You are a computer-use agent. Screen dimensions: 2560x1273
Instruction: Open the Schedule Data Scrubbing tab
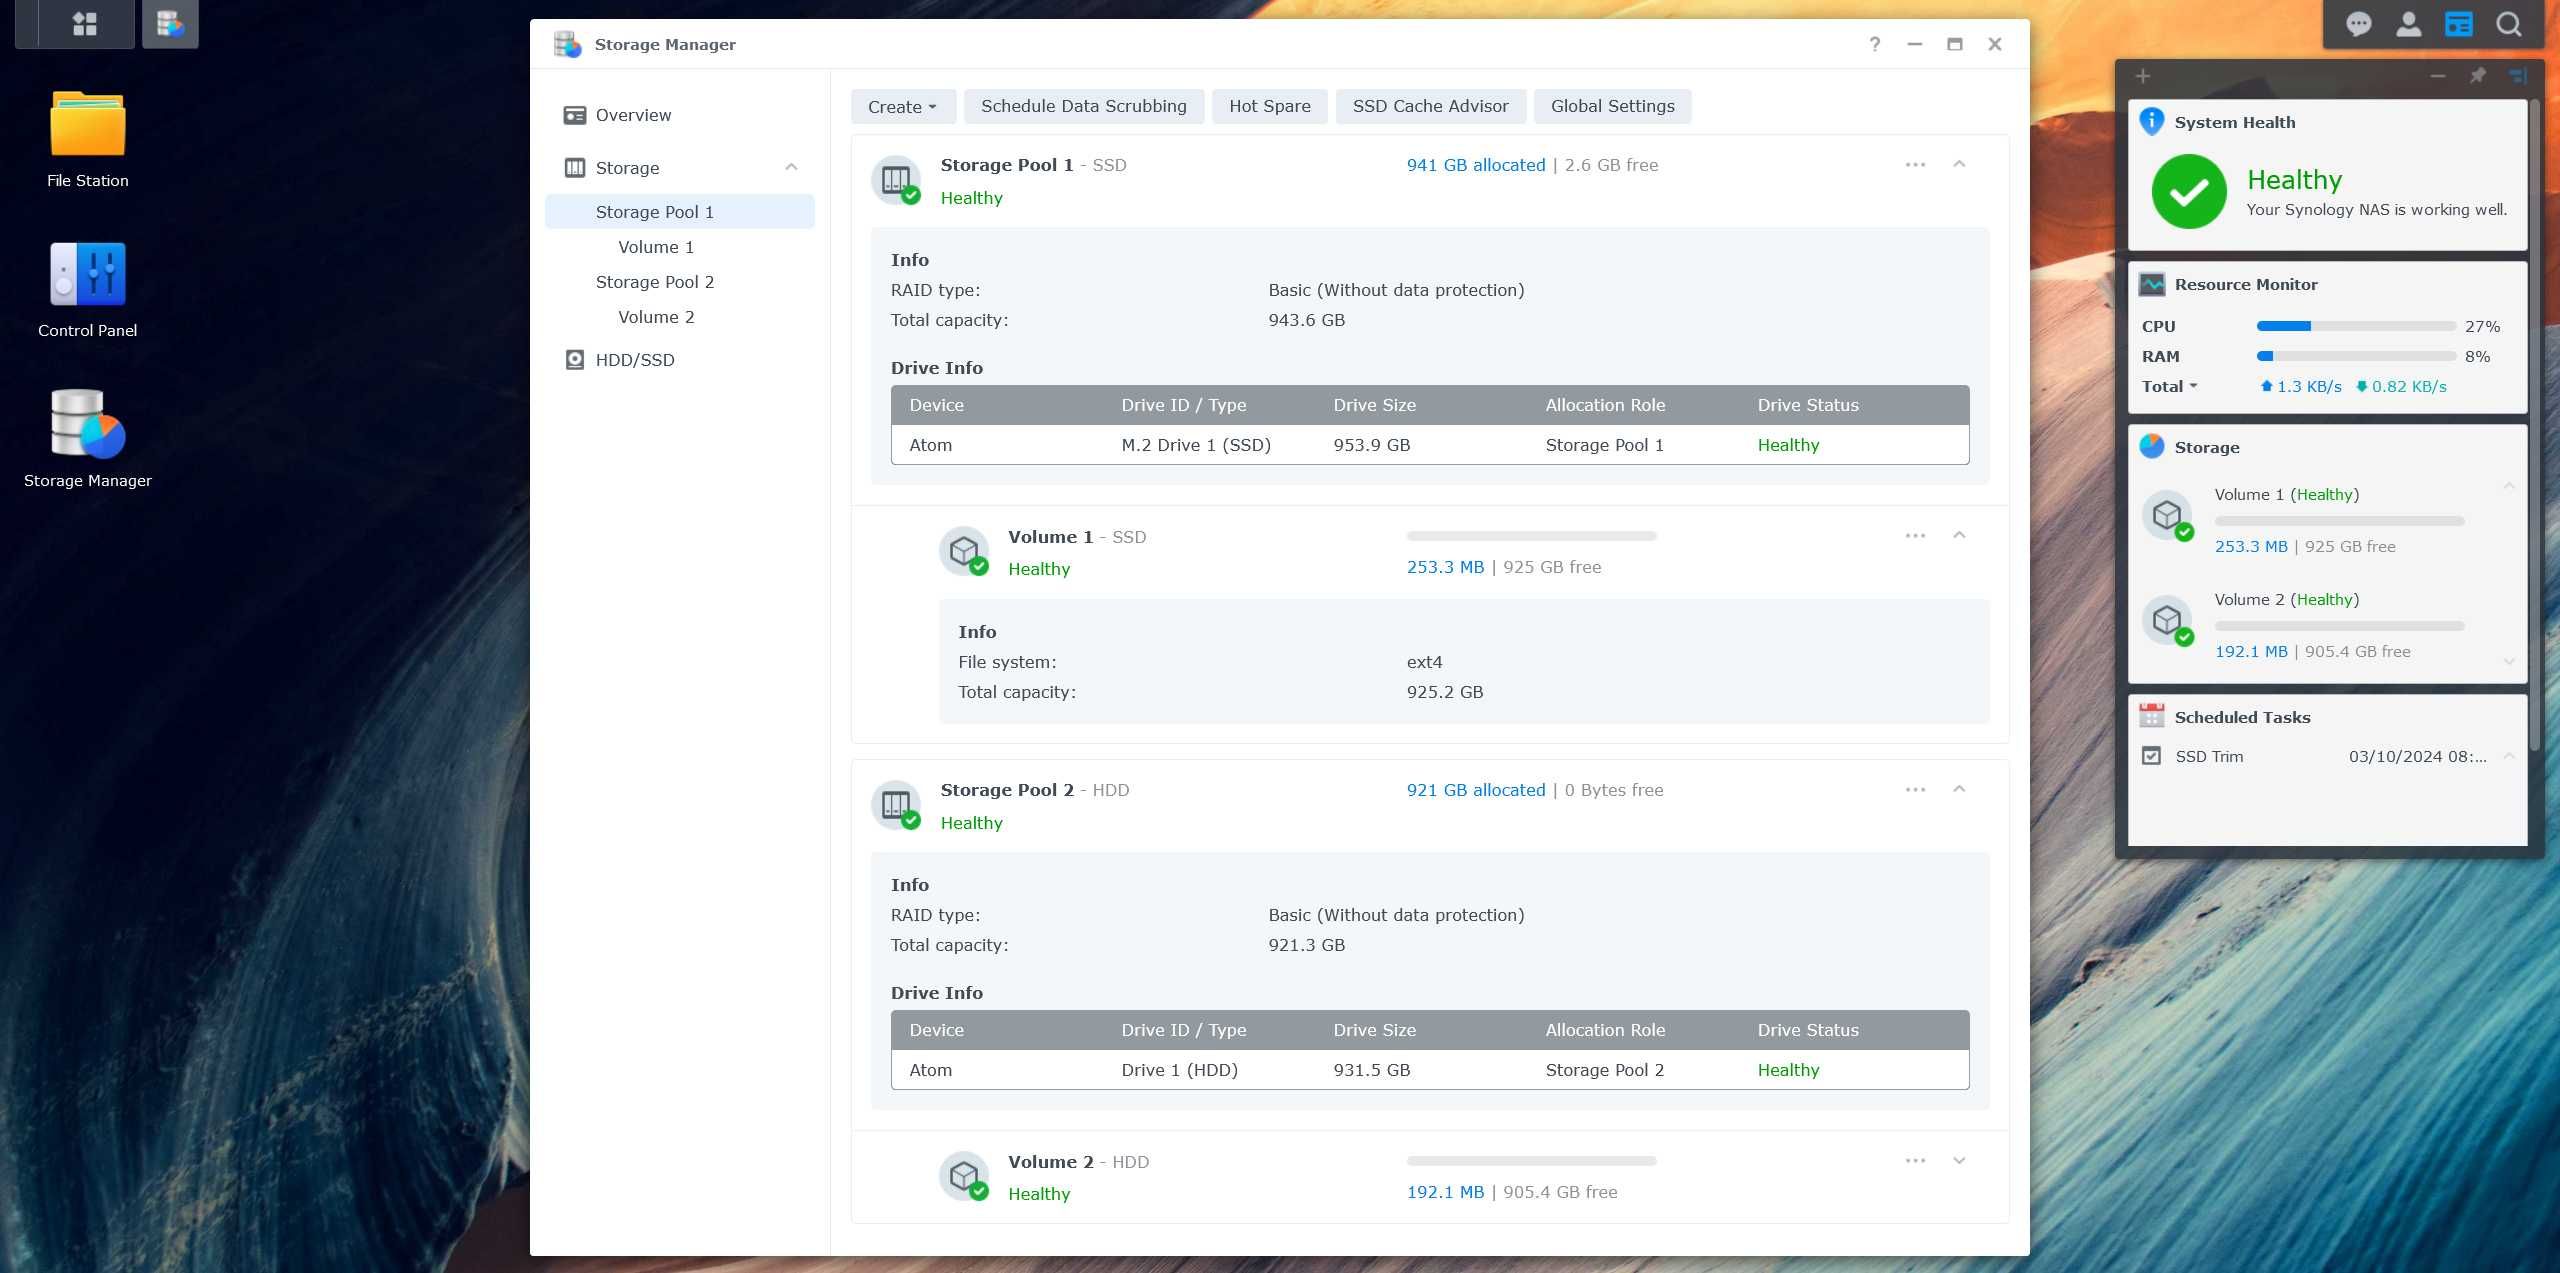(1082, 106)
